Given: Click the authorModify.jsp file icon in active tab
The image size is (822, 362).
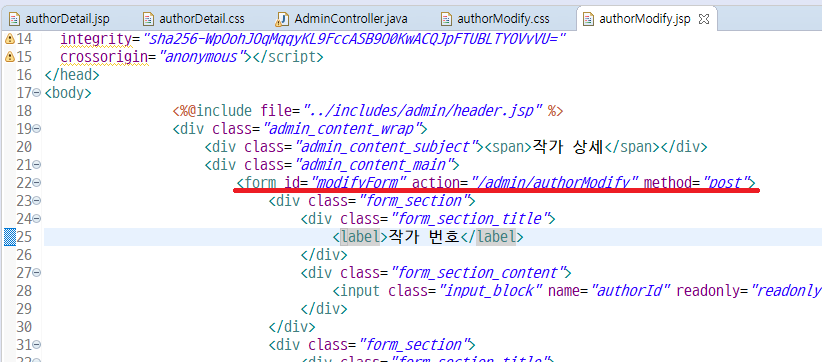Looking at the screenshot, I should (589, 19).
